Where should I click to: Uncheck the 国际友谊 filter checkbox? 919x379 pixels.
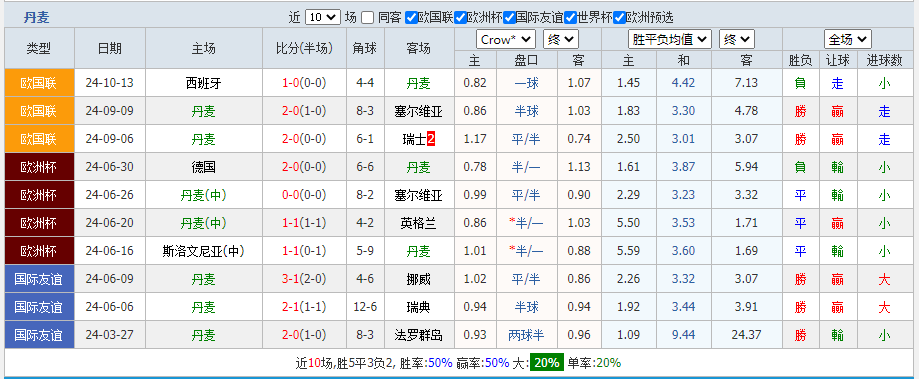pyautogui.click(x=509, y=18)
